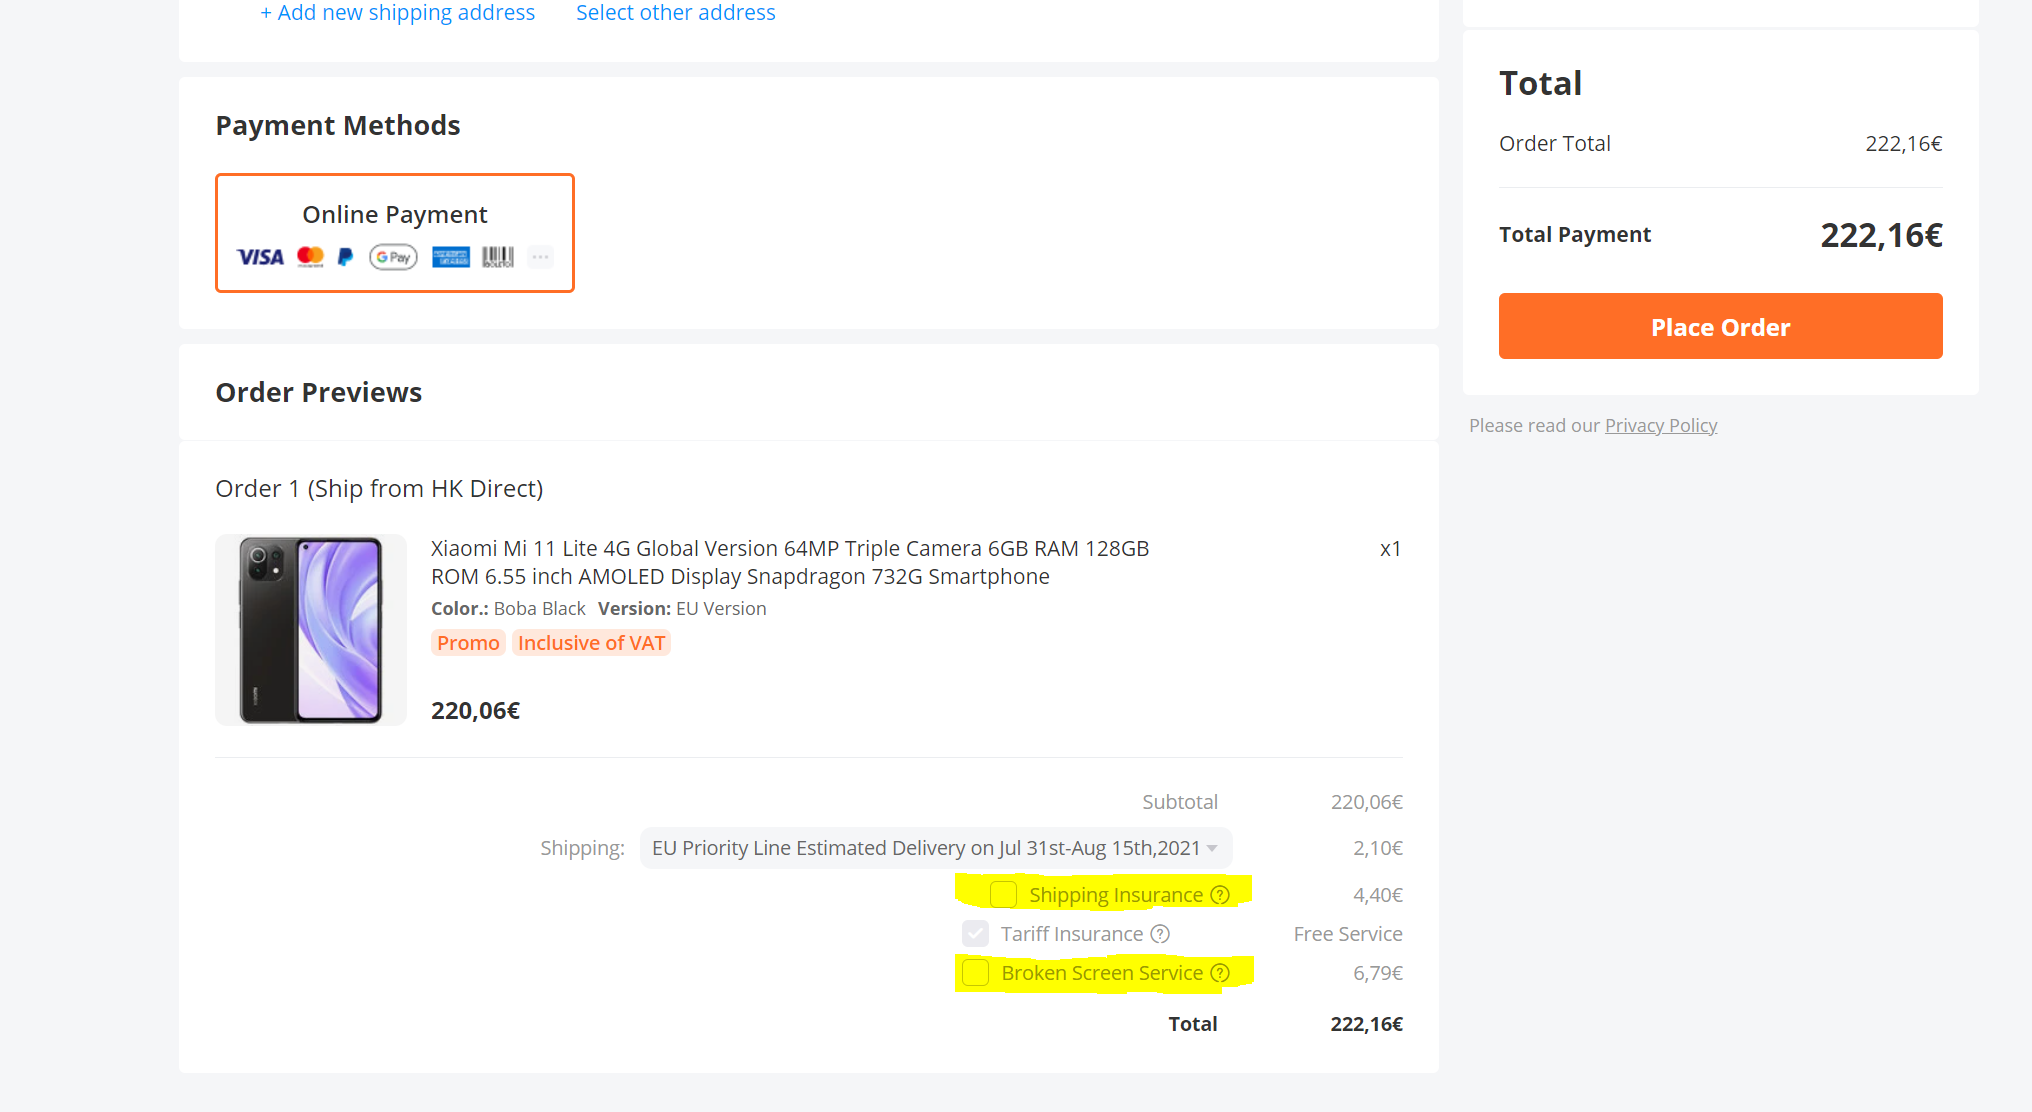The image size is (2032, 1112).
Task: Enable the Shipping Insurance checkbox
Action: (x=1003, y=894)
